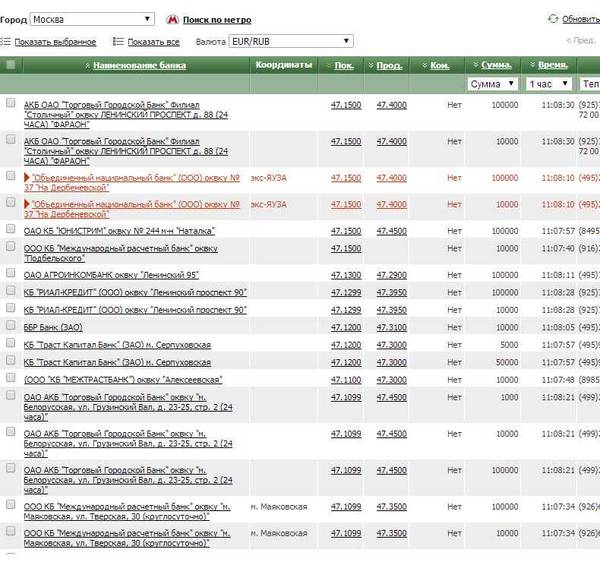Click the refresh arrows icon beside Обновить
The height and width of the screenshot is (565, 600).
[x=553, y=18]
